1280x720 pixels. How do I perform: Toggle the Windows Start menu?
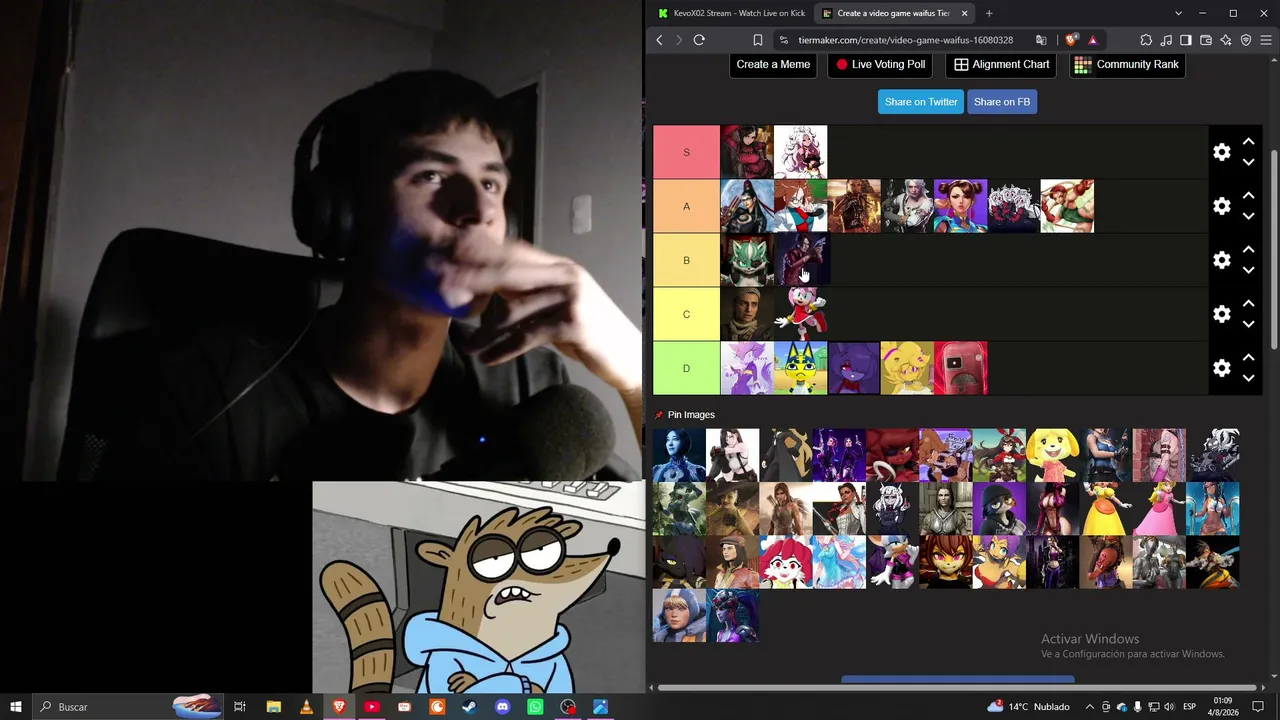coord(16,707)
